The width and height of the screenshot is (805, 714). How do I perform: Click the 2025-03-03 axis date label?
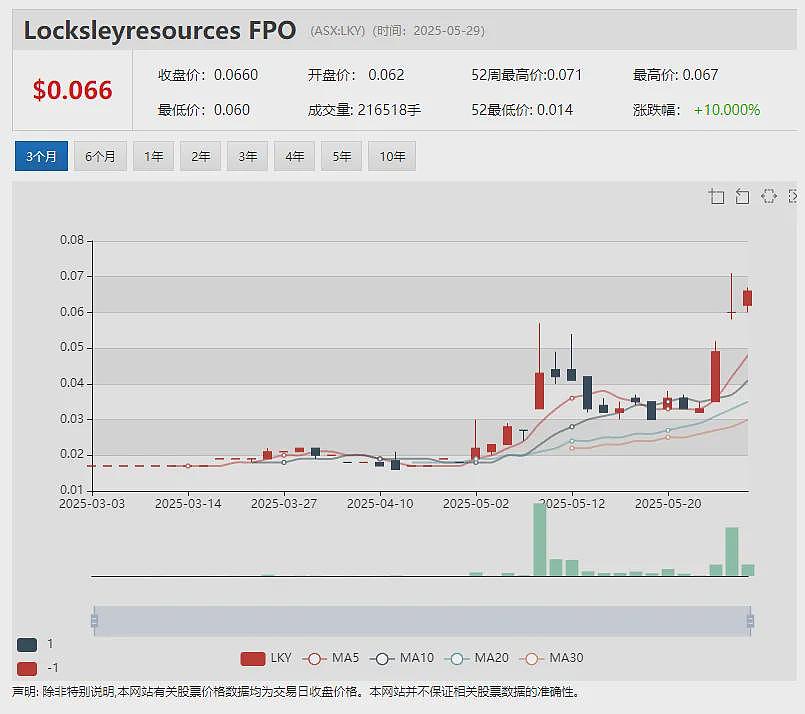(x=92, y=504)
